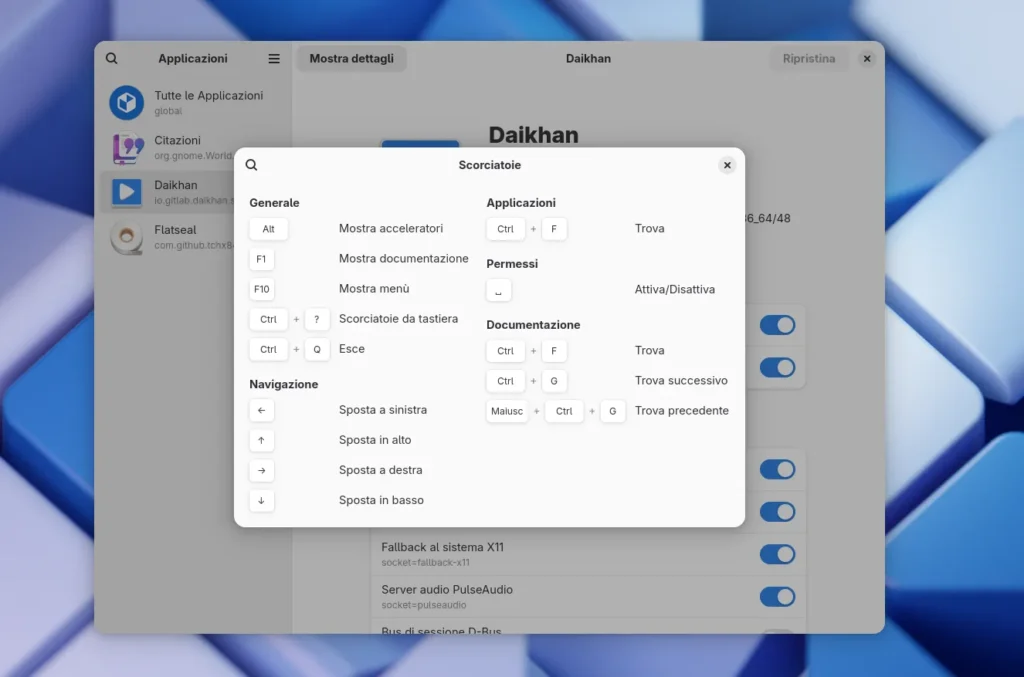Click the Sposta a destra label
Screen dimensions: 1024x677
[380, 470]
